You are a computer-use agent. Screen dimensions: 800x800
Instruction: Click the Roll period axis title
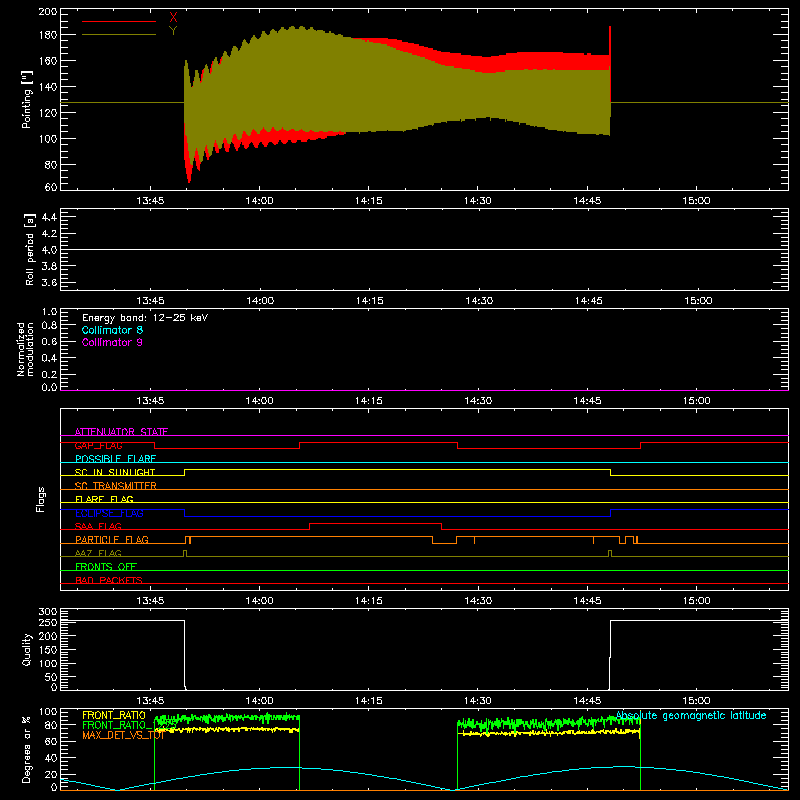(30, 249)
